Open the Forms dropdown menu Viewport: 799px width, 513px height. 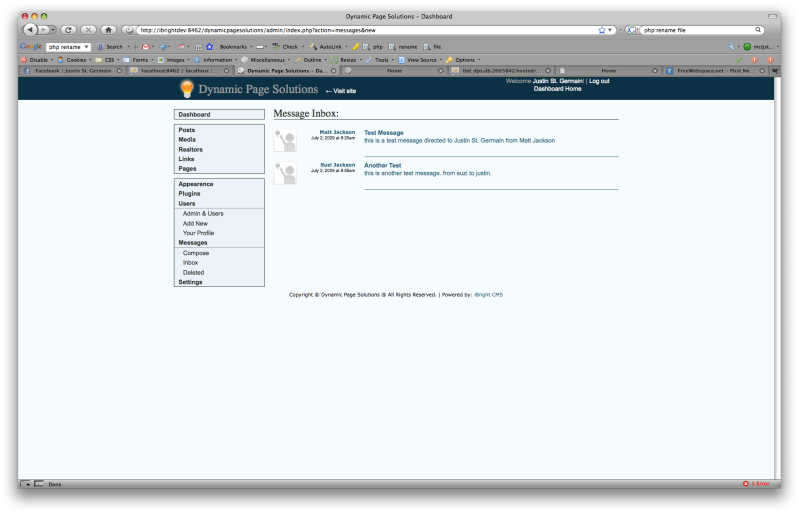[138, 60]
